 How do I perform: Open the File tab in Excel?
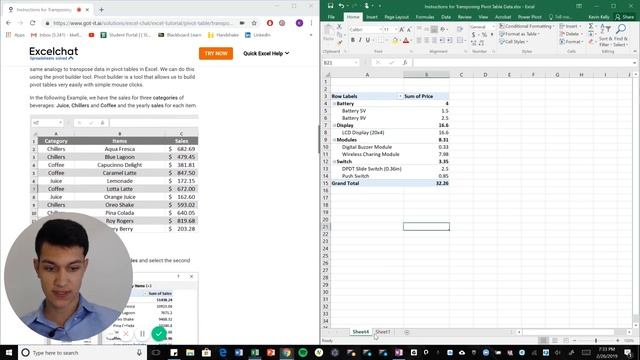point(331,17)
